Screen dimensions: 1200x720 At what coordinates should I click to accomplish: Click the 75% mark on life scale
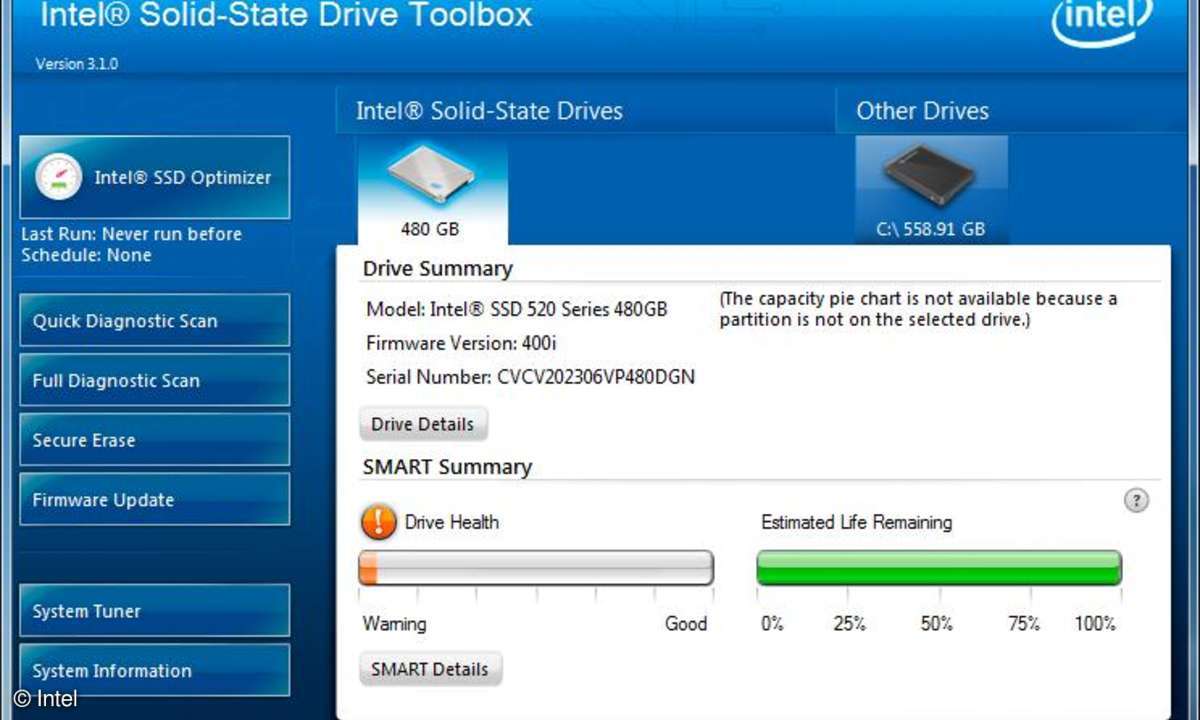tap(1024, 624)
